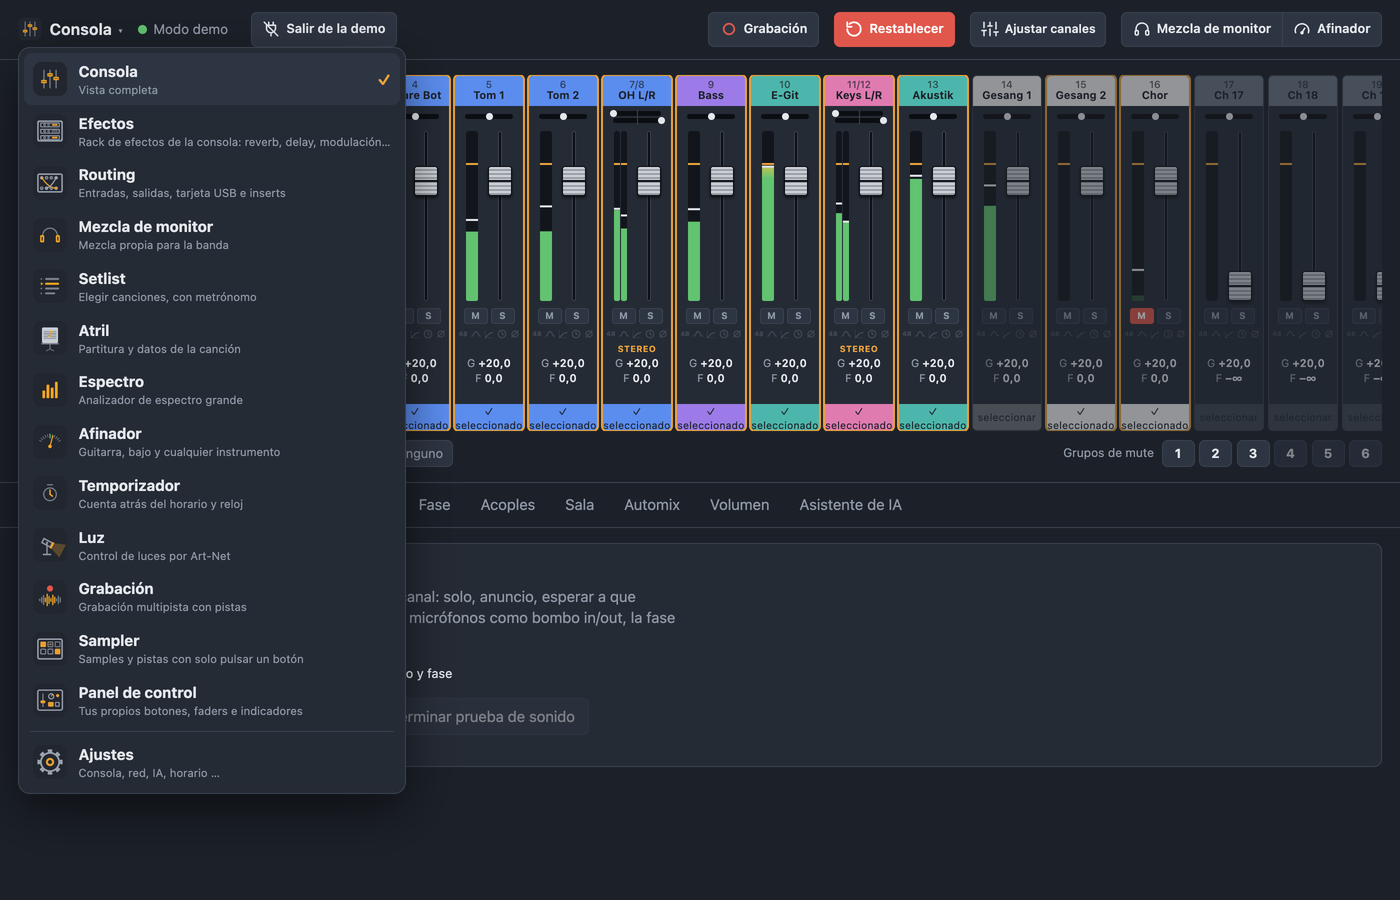This screenshot has width=1400, height=900.
Task: Solo the Akustik channel
Action: coord(946,316)
